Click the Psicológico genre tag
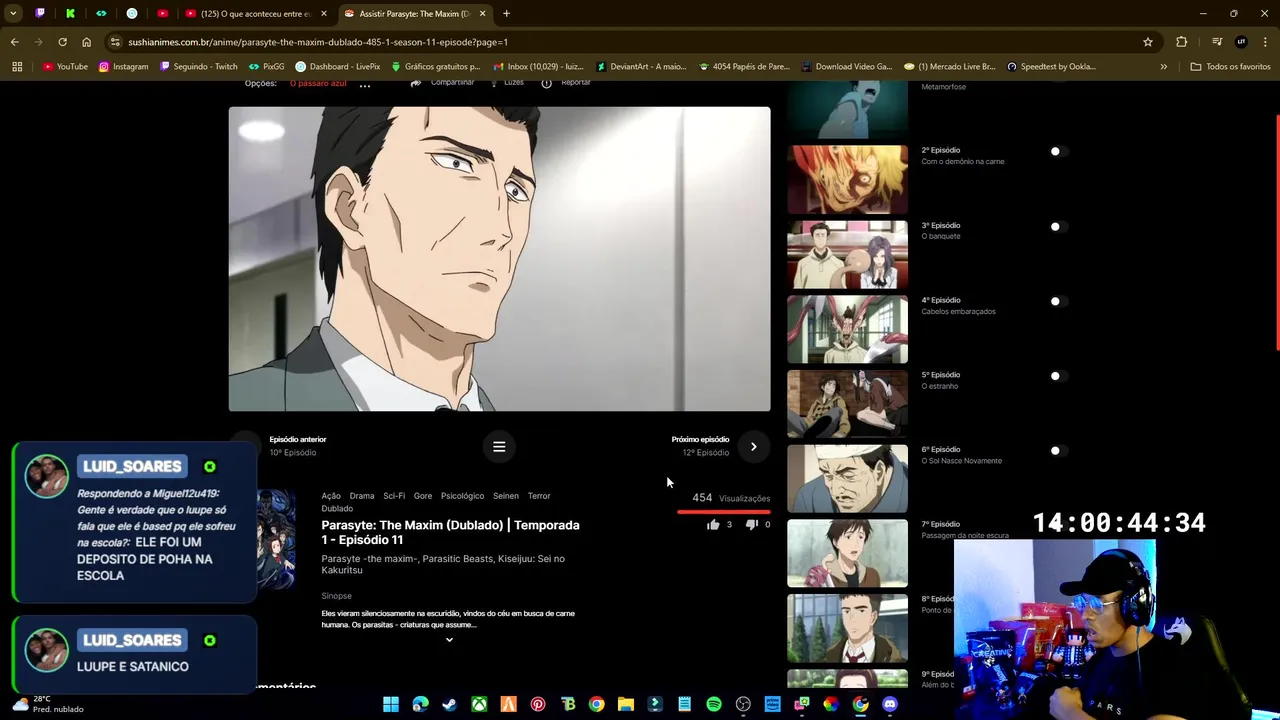 tap(462, 496)
